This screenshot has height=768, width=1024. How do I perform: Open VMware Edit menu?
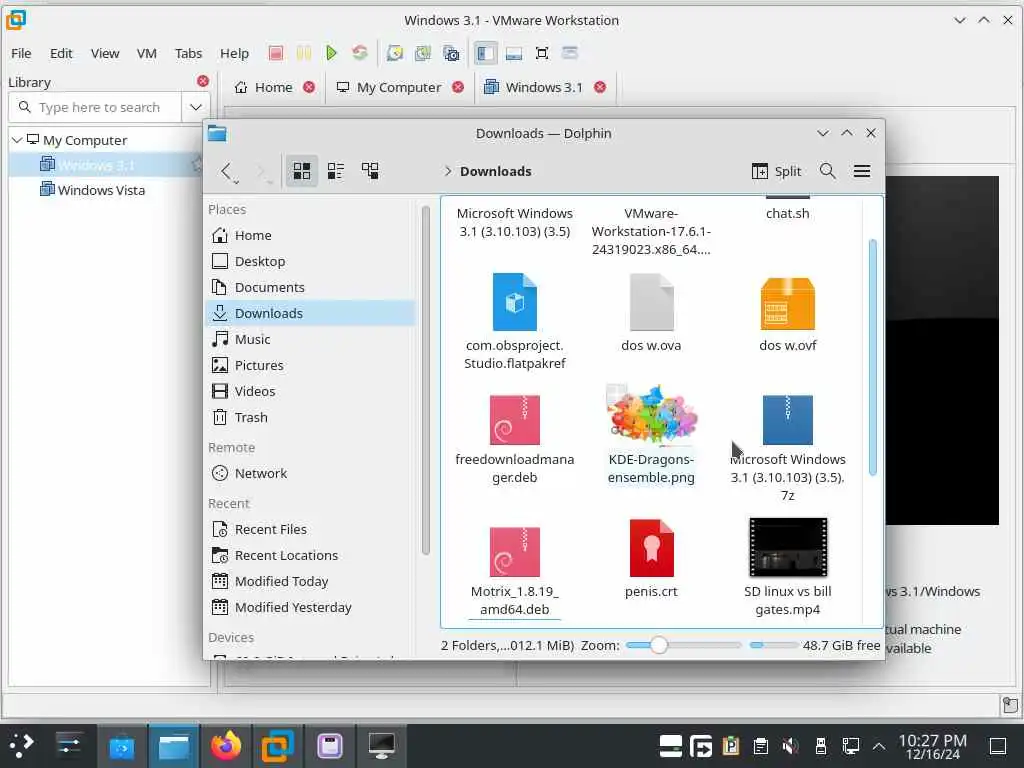61,53
